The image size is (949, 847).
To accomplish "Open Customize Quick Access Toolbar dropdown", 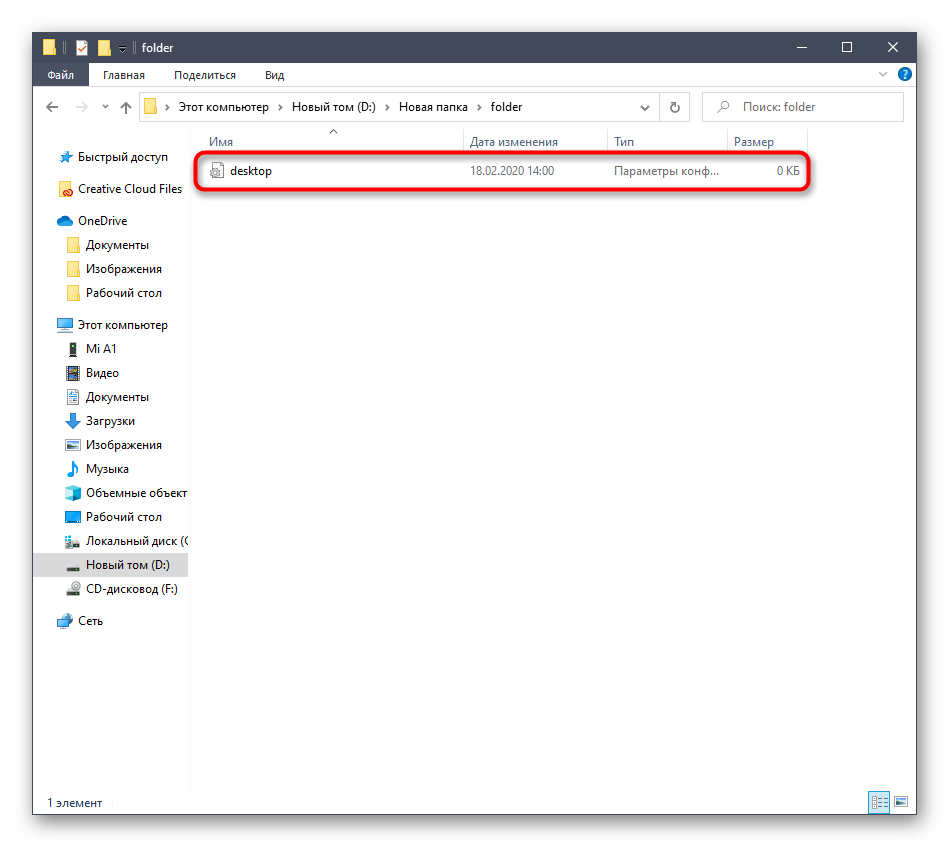I will 122,48.
